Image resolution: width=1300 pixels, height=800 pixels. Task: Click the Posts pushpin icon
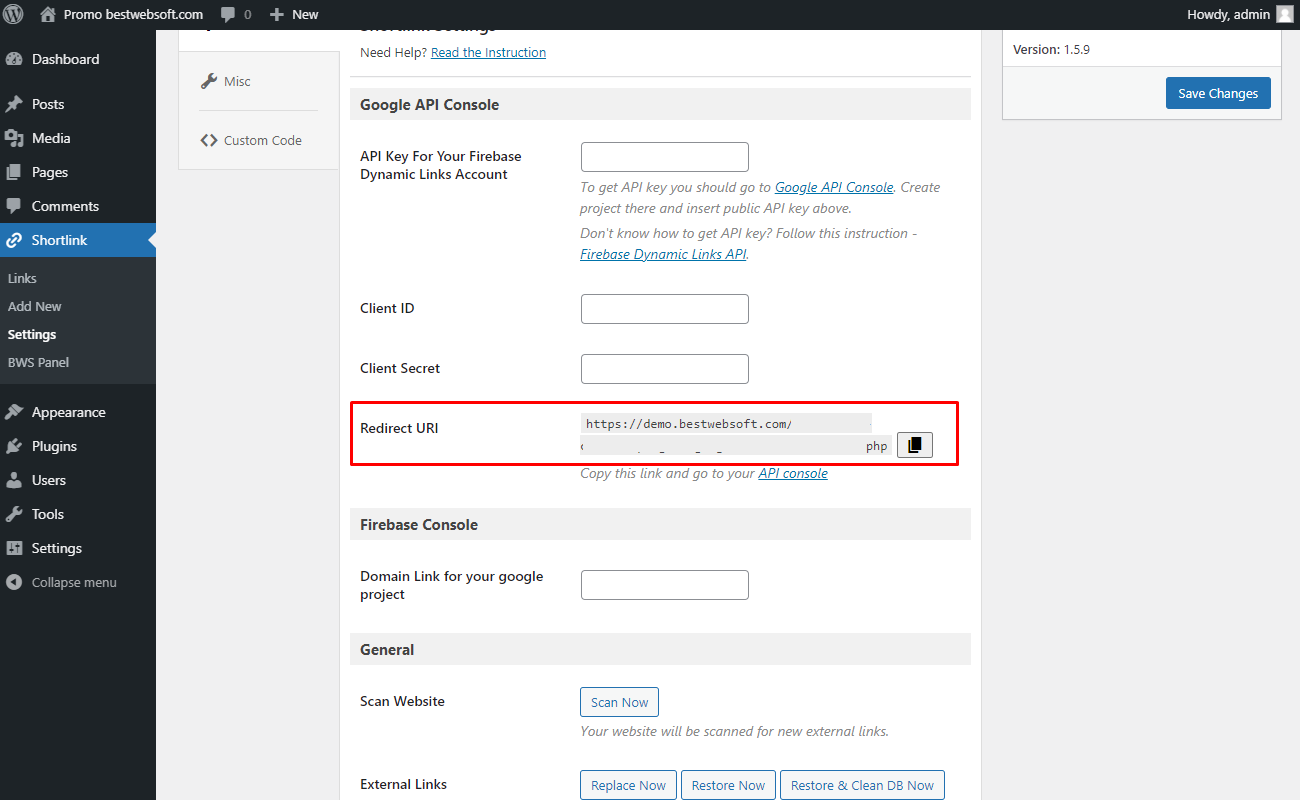point(14,104)
